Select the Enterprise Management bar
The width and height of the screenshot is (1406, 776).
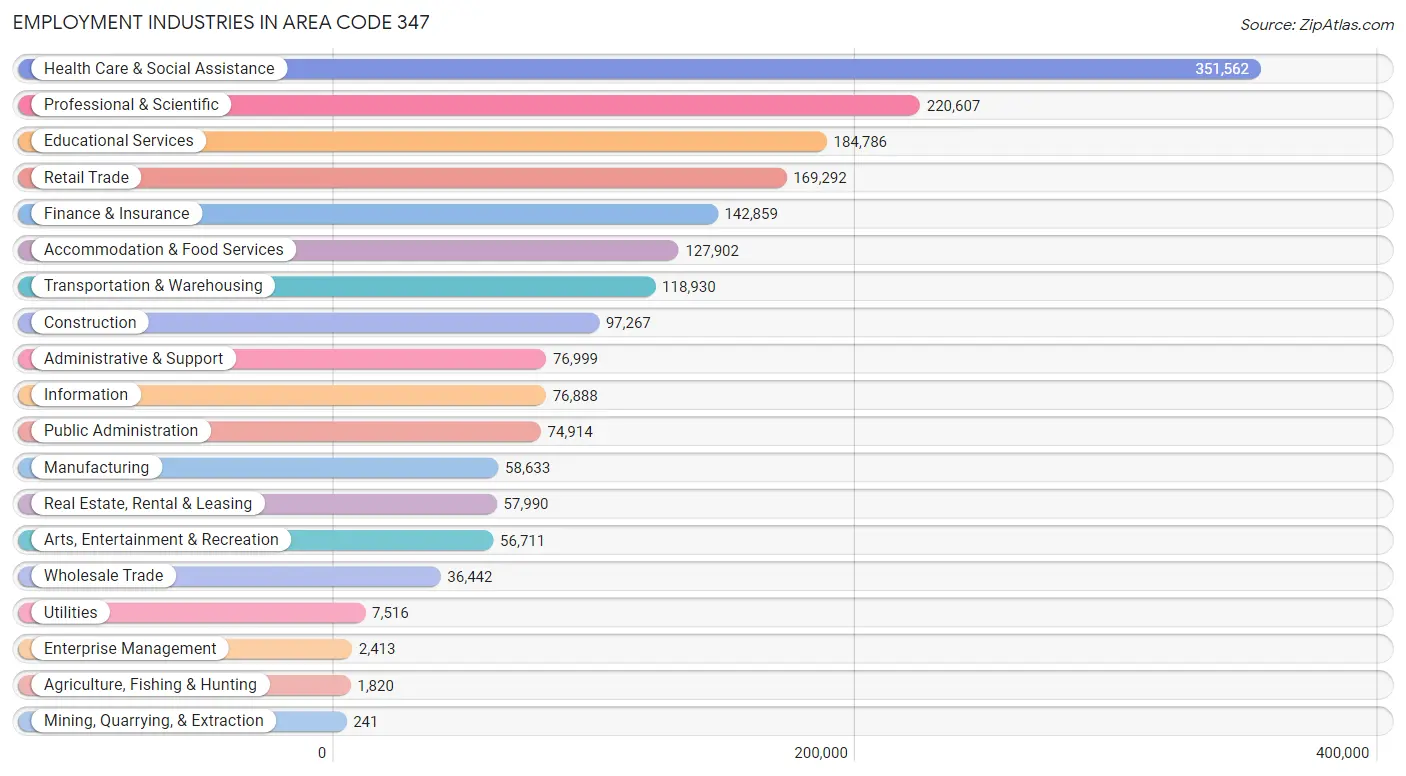tap(250, 648)
